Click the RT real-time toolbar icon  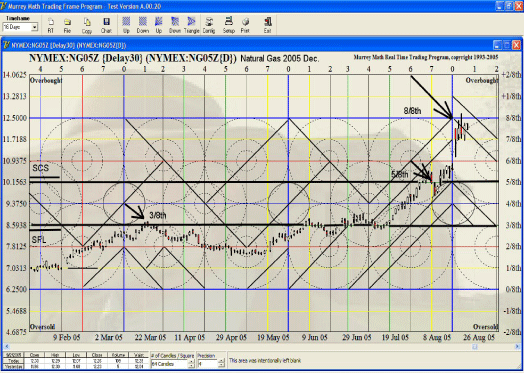click(x=50, y=25)
